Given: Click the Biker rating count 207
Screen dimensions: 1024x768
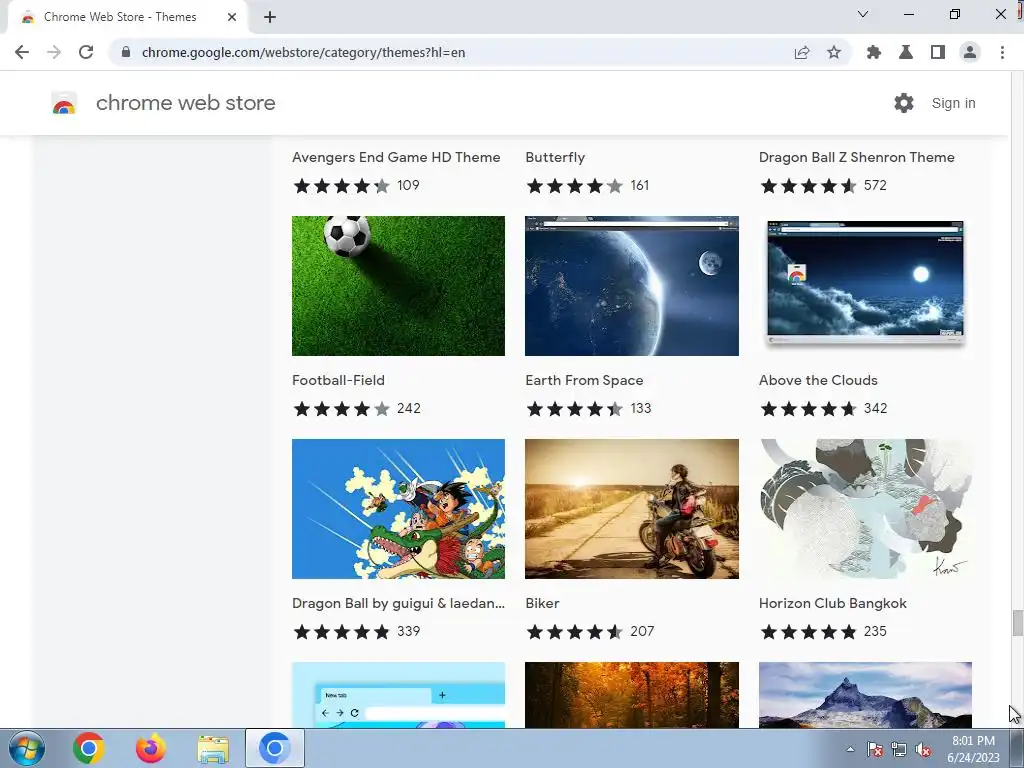Looking at the screenshot, I should 642,632.
